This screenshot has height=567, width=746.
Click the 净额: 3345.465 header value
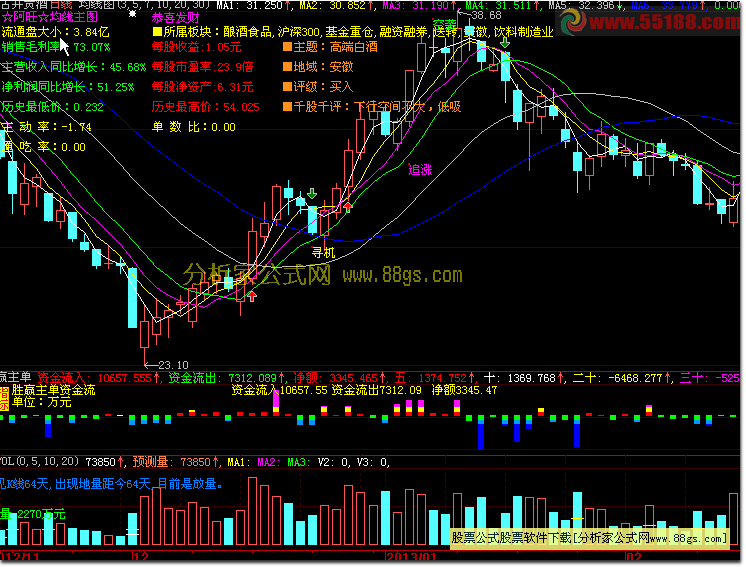[339, 378]
